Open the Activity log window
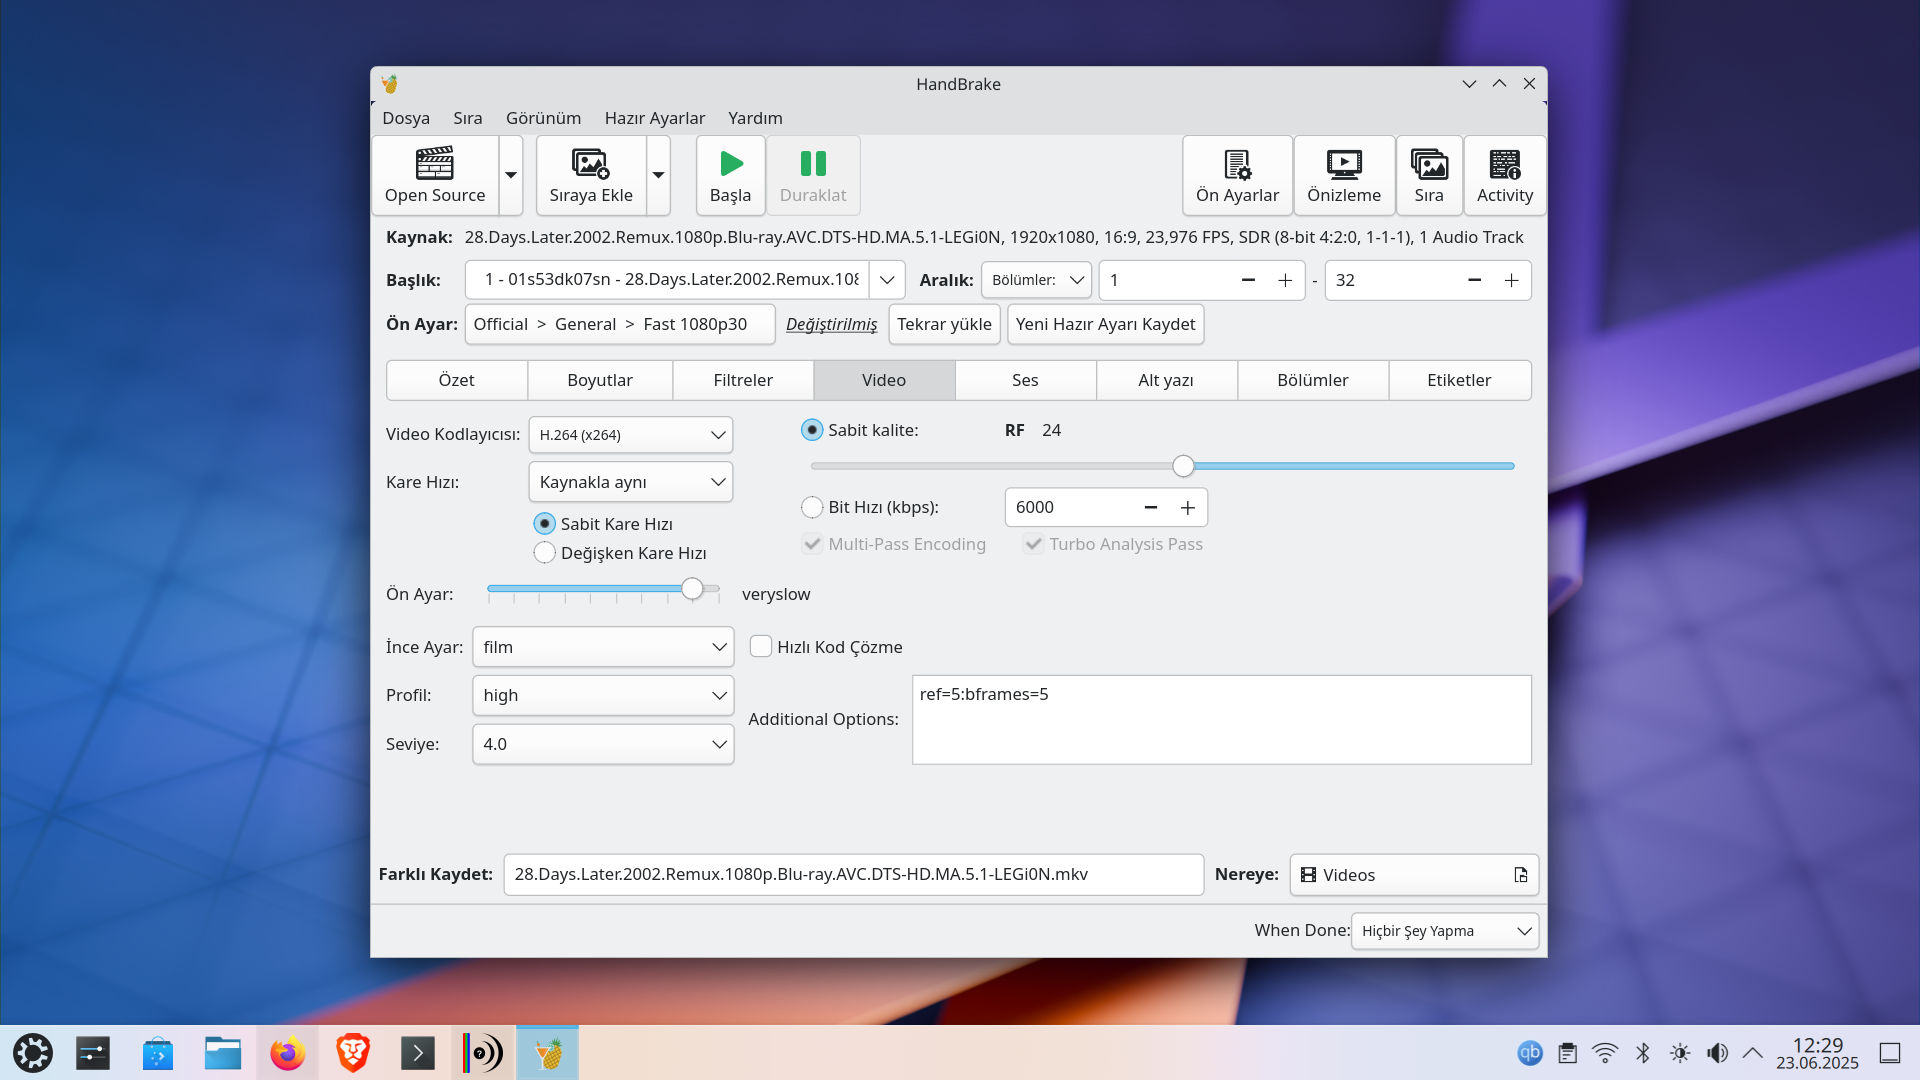 coord(1505,176)
